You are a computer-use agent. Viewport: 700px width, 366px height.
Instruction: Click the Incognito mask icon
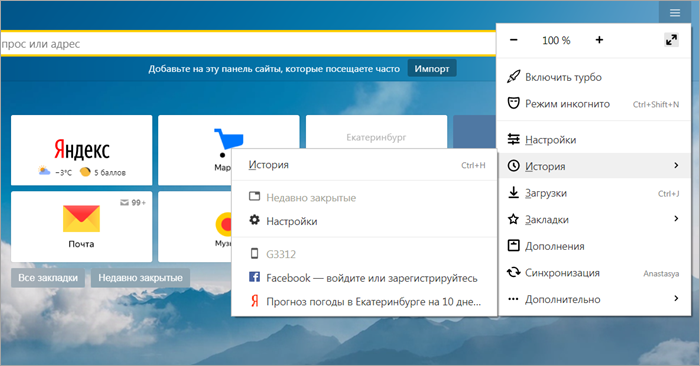(x=513, y=104)
